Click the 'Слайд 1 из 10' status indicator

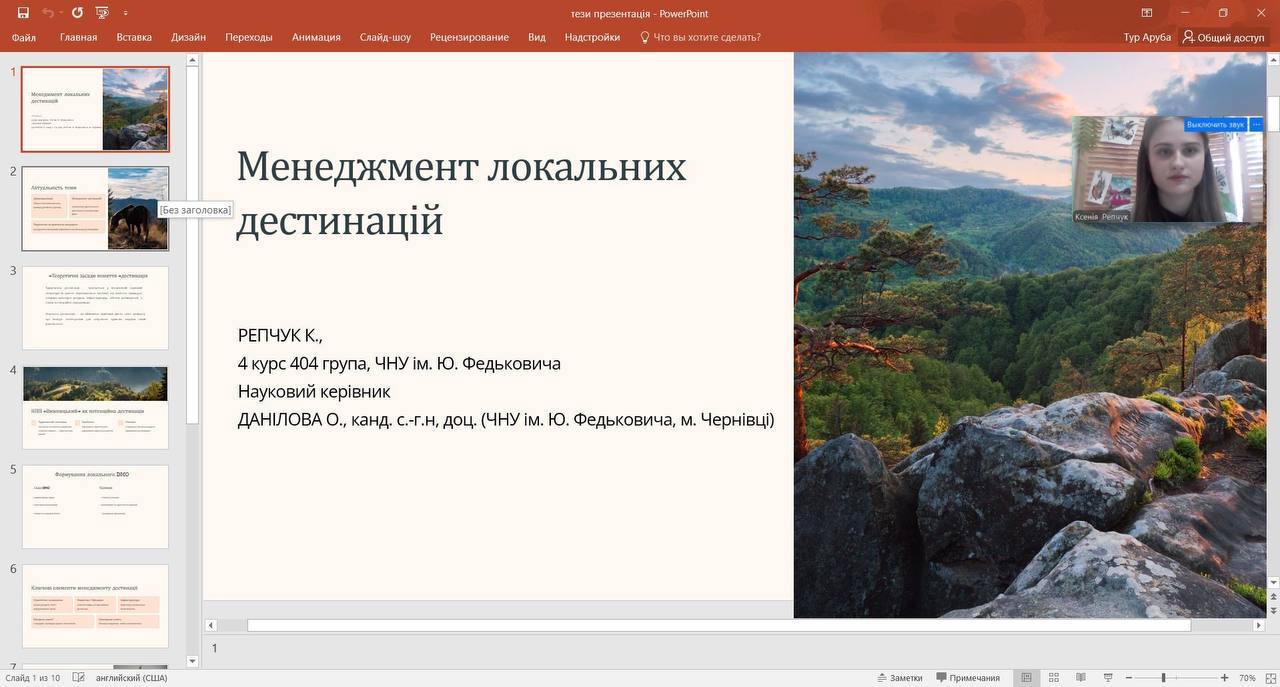pyautogui.click(x=32, y=678)
